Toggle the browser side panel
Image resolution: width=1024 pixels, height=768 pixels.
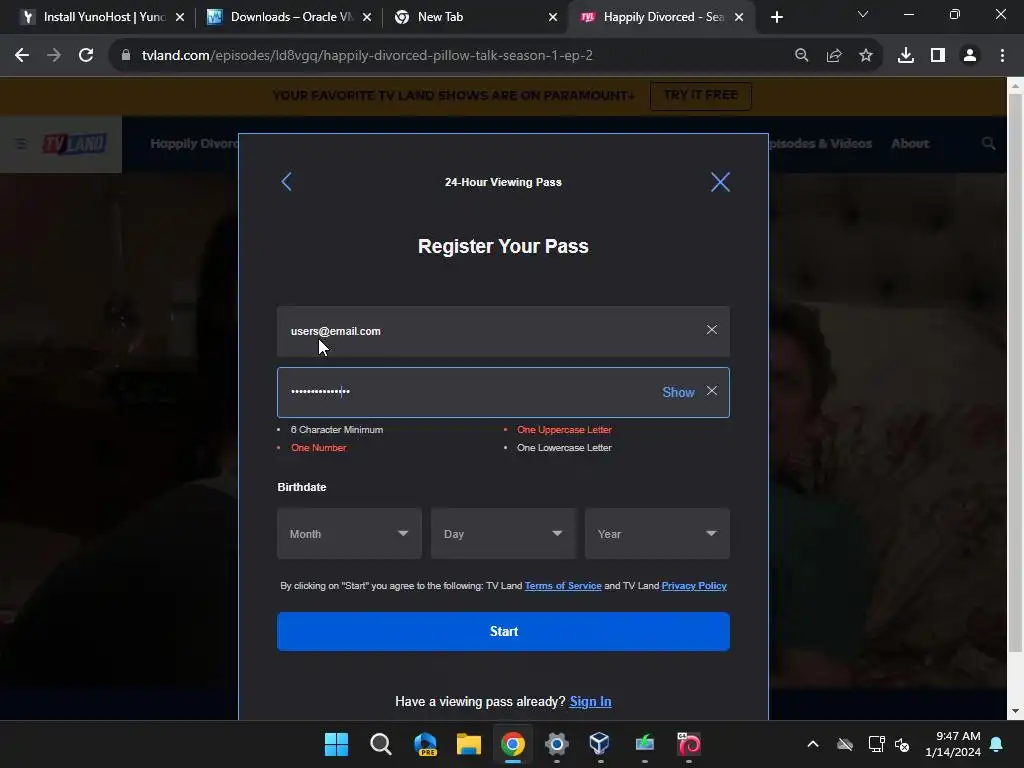pos(938,56)
